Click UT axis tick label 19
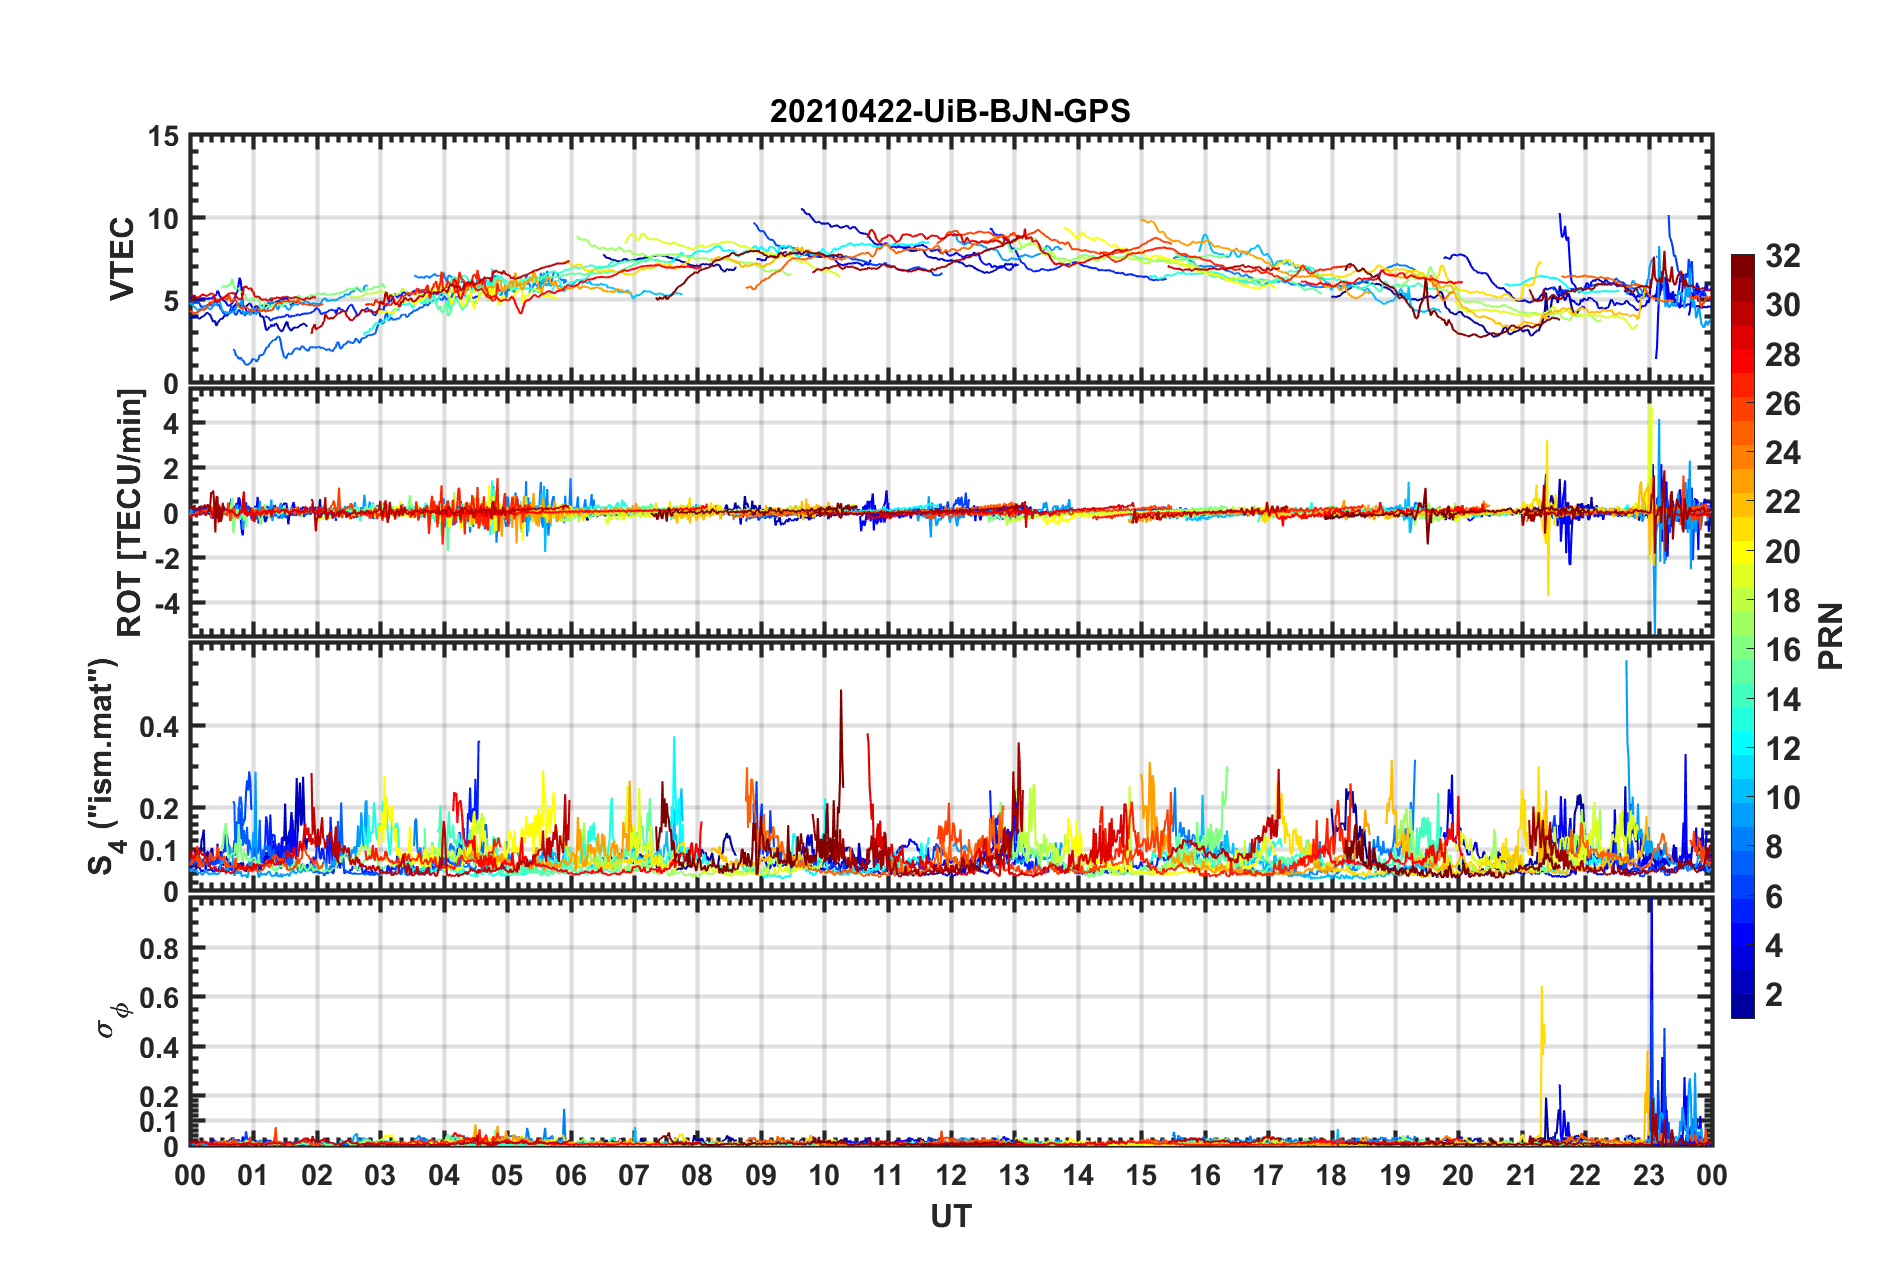This screenshot has width=1902, height=1272. (1395, 1175)
